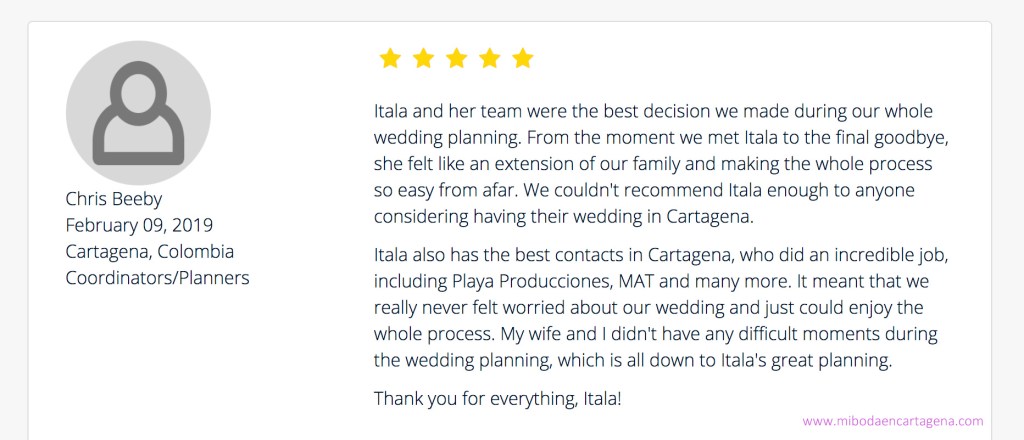Choose the fourth rating star

click(489, 59)
